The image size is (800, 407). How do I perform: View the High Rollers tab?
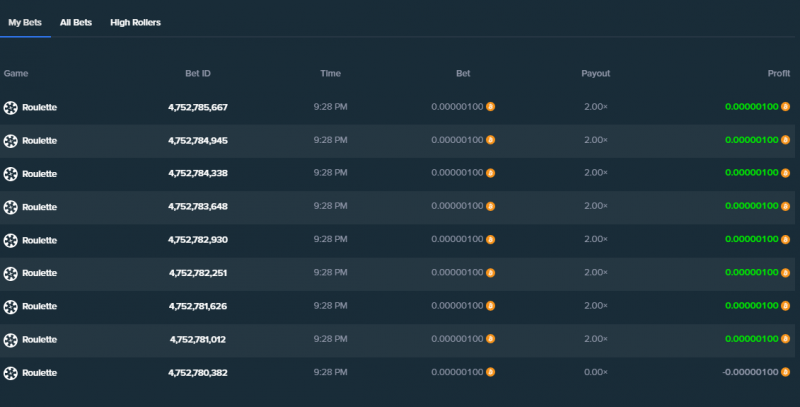135,22
